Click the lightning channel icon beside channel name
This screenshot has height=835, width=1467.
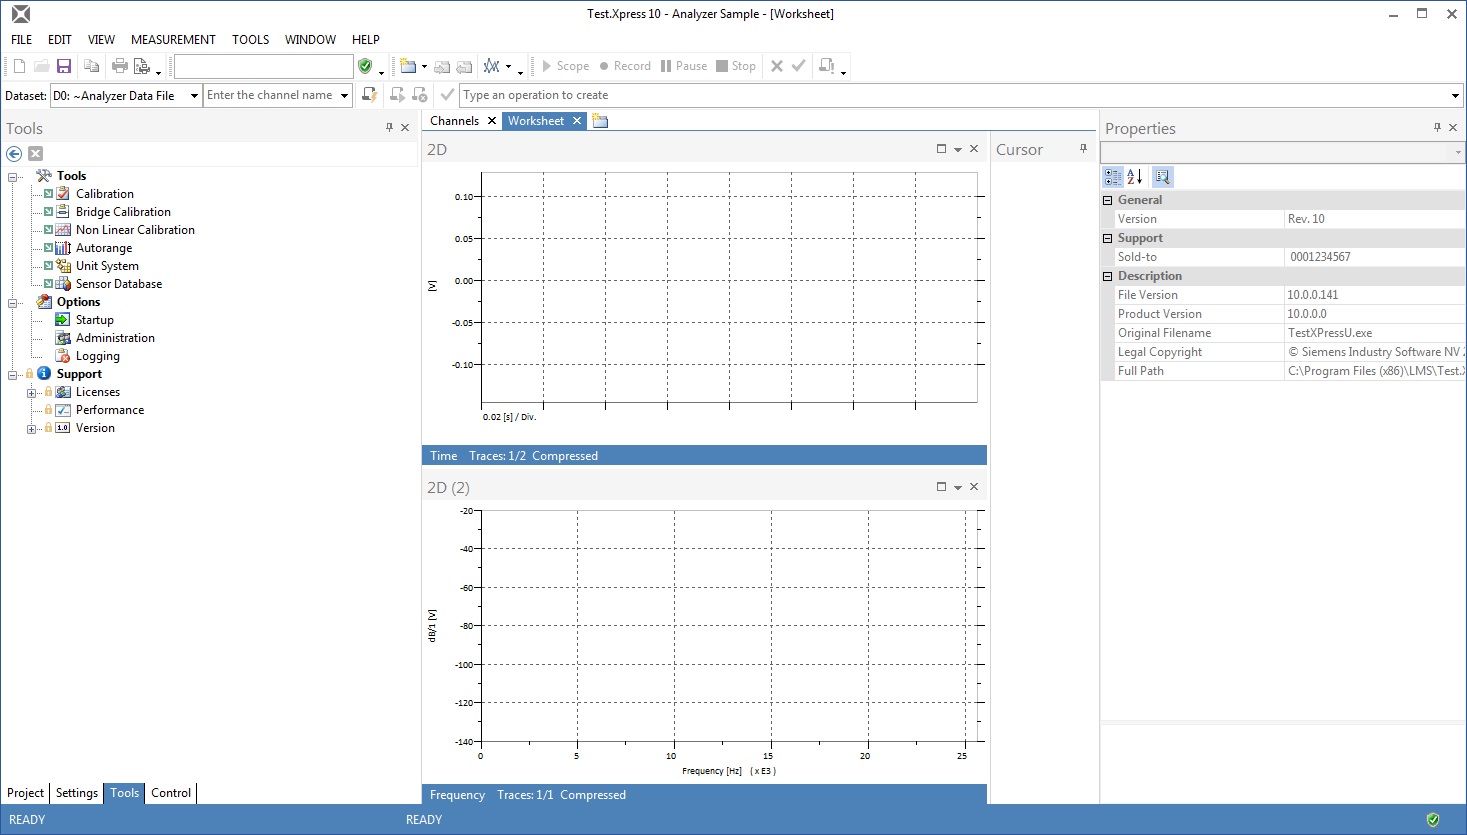[x=369, y=95]
